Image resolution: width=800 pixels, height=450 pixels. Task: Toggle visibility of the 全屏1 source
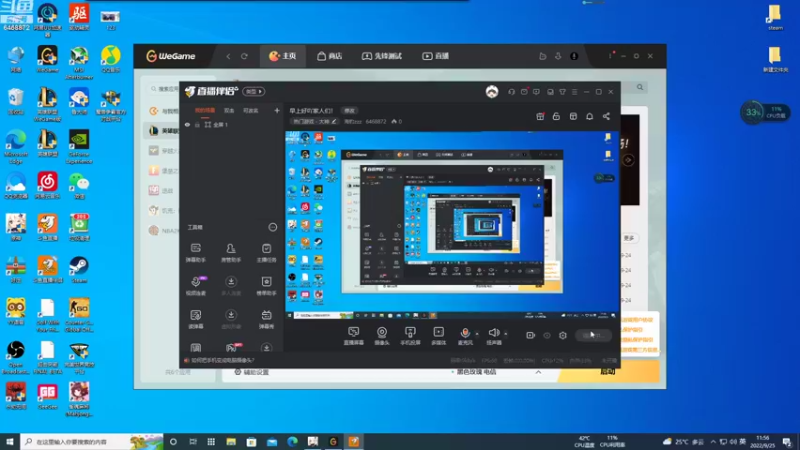coord(187,124)
